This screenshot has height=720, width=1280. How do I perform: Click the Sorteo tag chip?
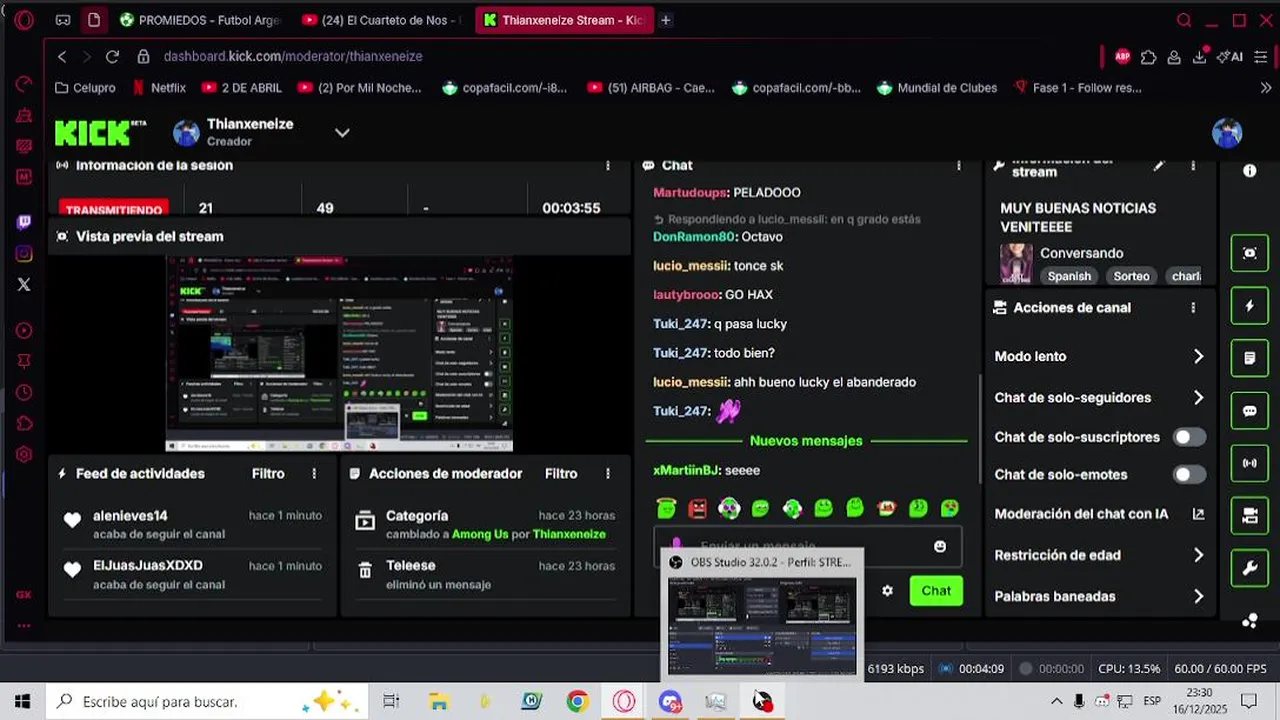(x=1131, y=276)
